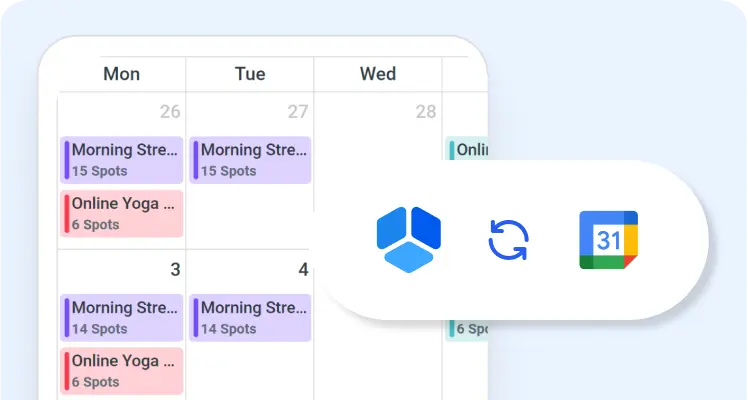The height and width of the screenshot is (400, 748).
Task: Open Monday 26 Online Yoga event
Action: pos(122,214)
